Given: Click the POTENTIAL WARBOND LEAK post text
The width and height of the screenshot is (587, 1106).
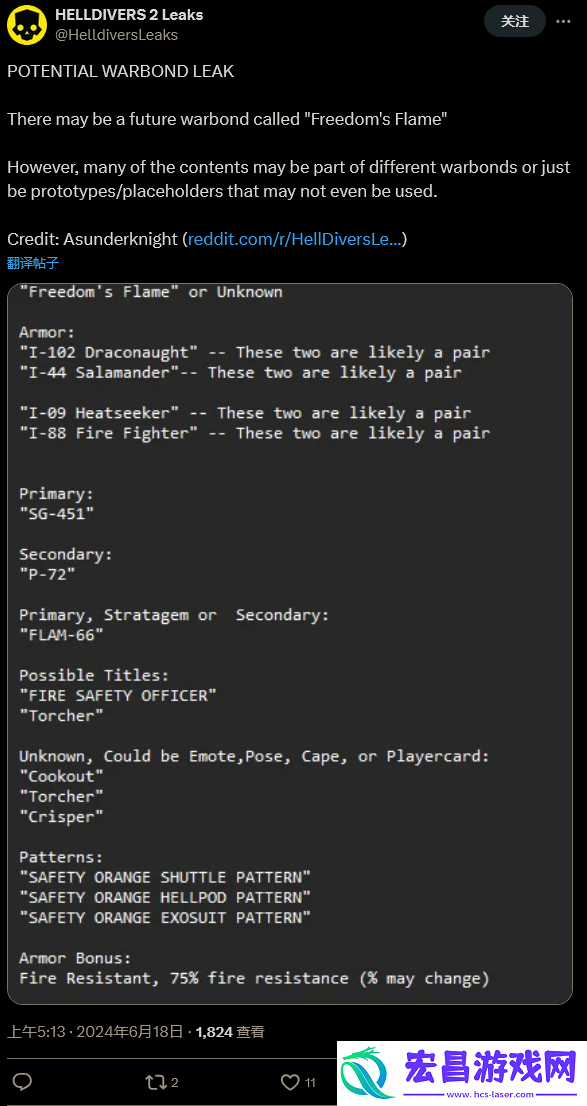Looking at the screenshot, I should coord(121,71).
